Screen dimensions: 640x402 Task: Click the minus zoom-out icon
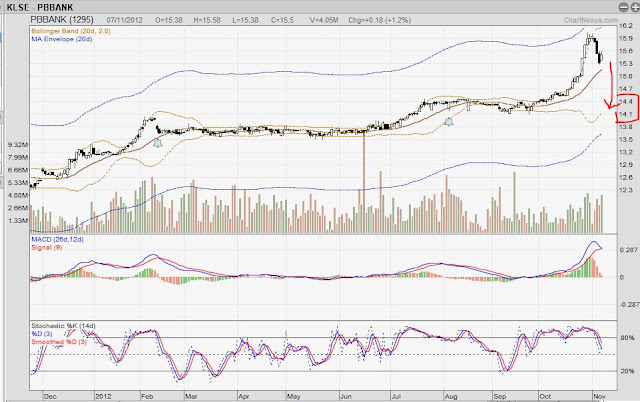pyautogui.click(x=623, y=7)
